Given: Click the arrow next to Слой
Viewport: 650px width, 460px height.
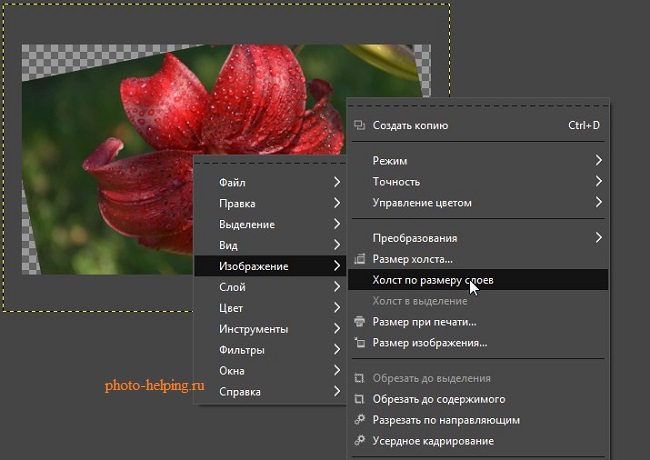Looking at the screenshot, I should pyautogui.click(x=337, y=286).
